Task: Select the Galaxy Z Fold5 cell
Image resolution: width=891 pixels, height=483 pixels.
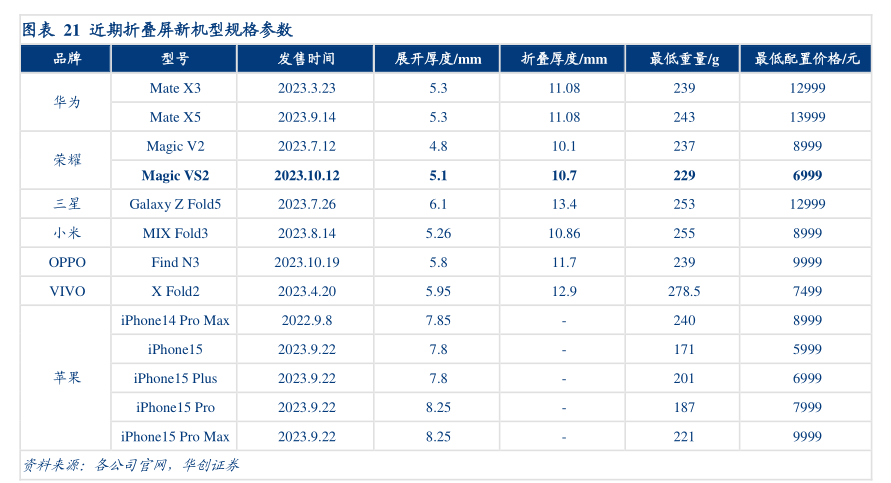Action: (x=175, y=204)
